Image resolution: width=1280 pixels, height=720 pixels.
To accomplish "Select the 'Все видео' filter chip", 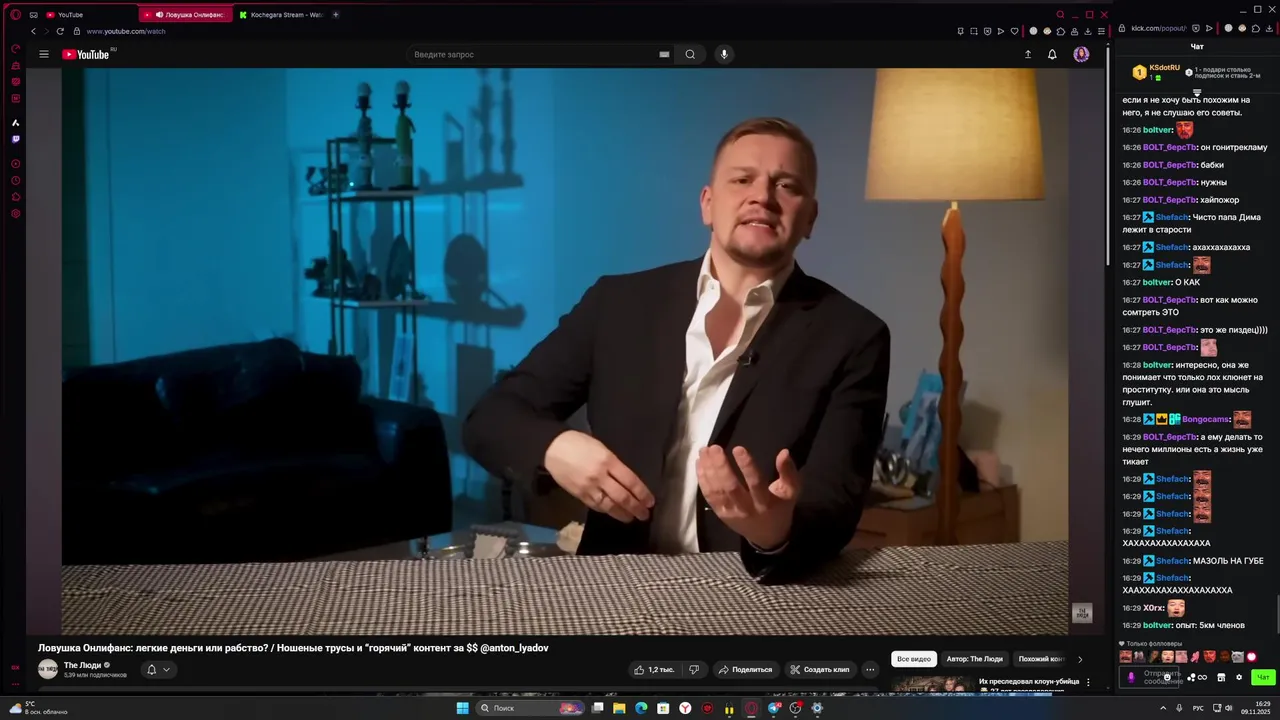I will point(914,659).
